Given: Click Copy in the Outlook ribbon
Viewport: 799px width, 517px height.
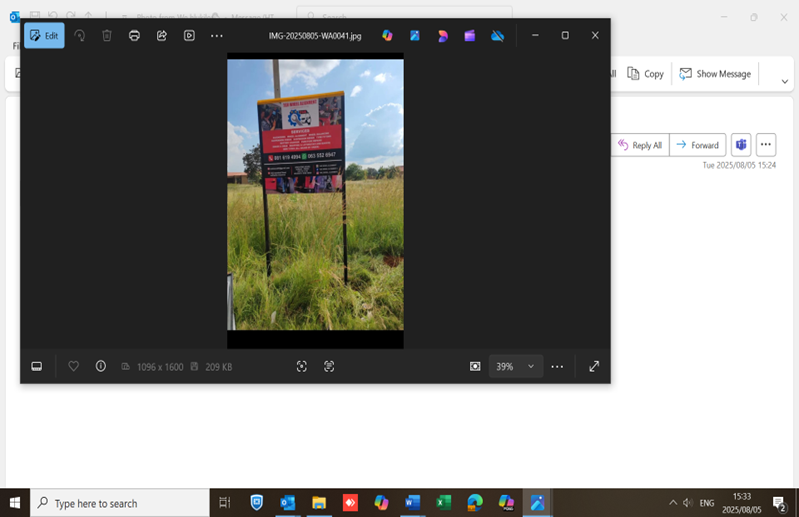Looking at the screenshot, I should click(x=646, y=74).
